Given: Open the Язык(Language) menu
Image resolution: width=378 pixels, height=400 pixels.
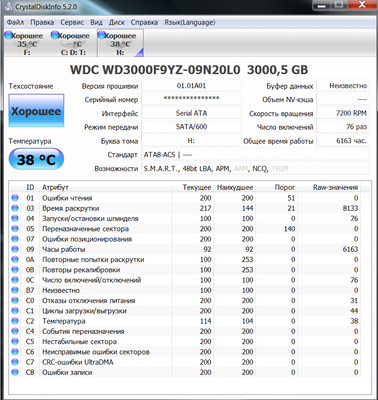Looking at the screenshot, I should (190, 23).
